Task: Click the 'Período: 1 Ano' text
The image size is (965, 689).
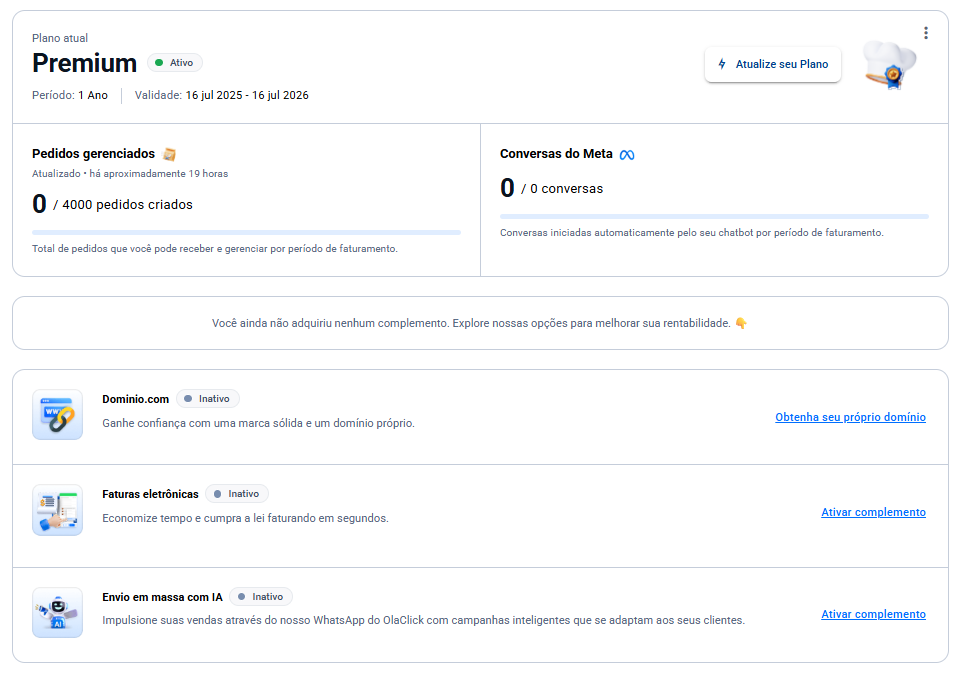Action: [70, 95]
